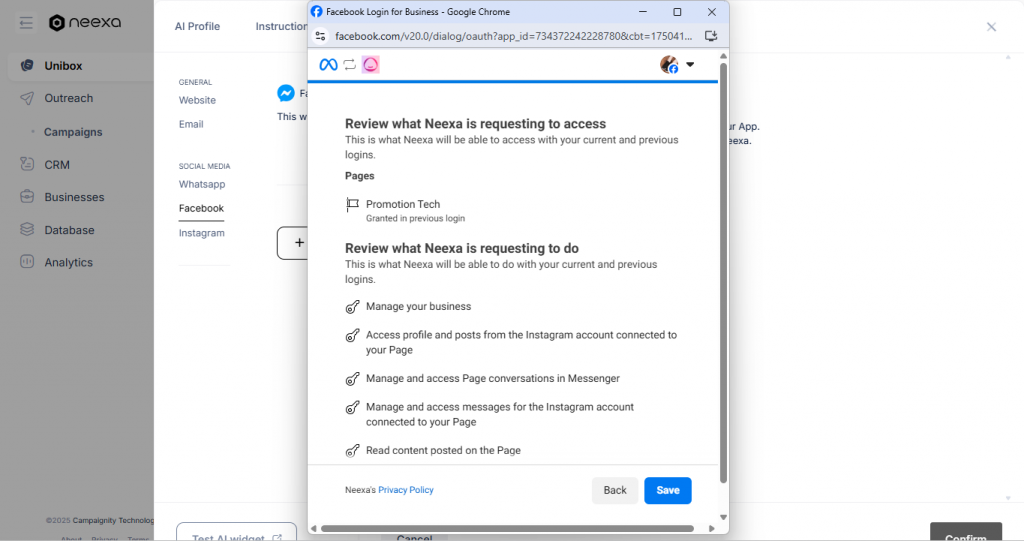Click the Back button in the Facebook dialog
This screenshot has width=1024, height=541.
[615, 490]
